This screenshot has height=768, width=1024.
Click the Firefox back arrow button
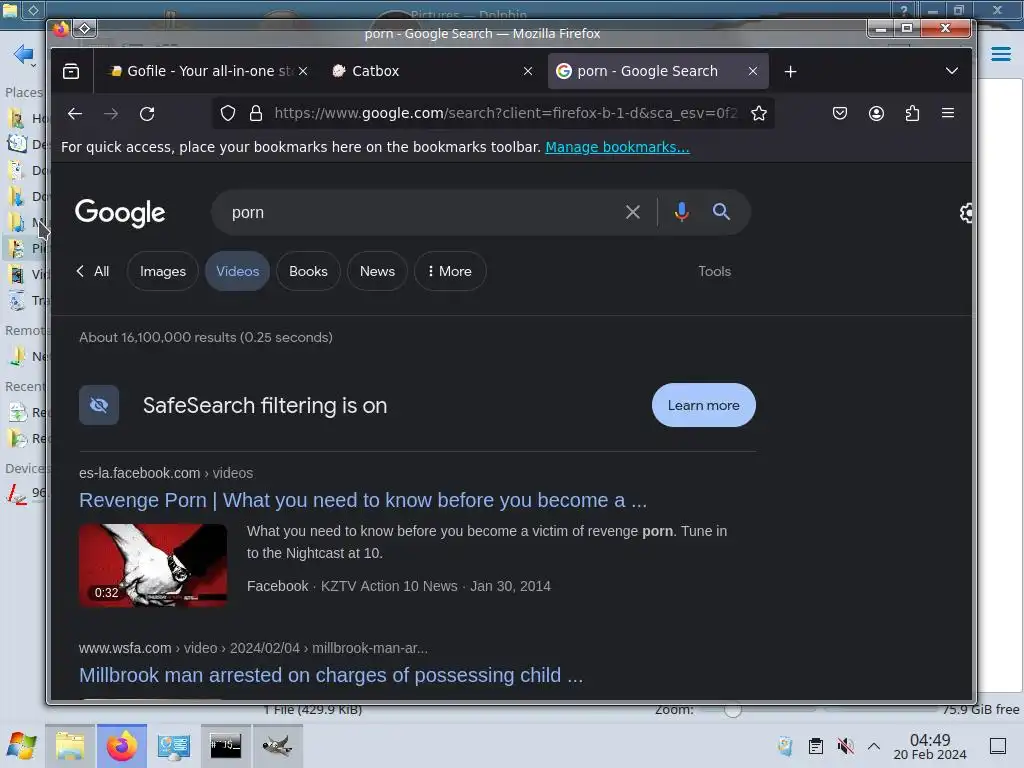75,114
